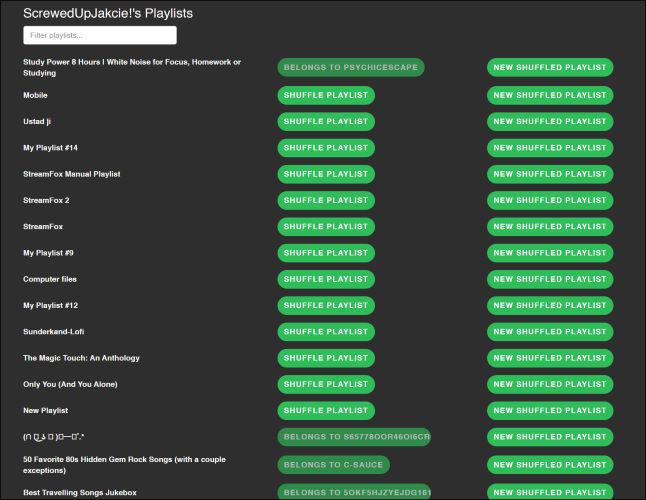Viewport: 646px width, 500px height.
Task: Select the Study Power 8 Hours playlist title
Action: point(132,68)
